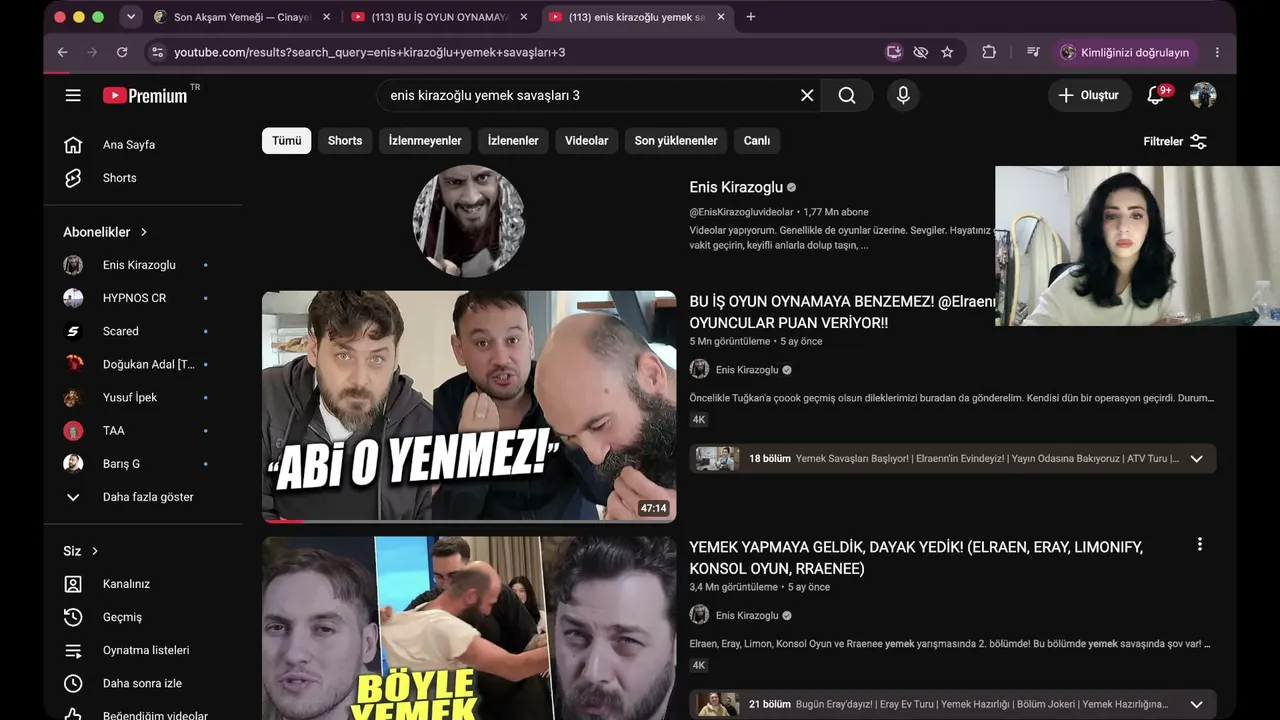1280x720 pixels.
Task: Open Chrome's three-dot menu
Action: tap(1217, 52)
